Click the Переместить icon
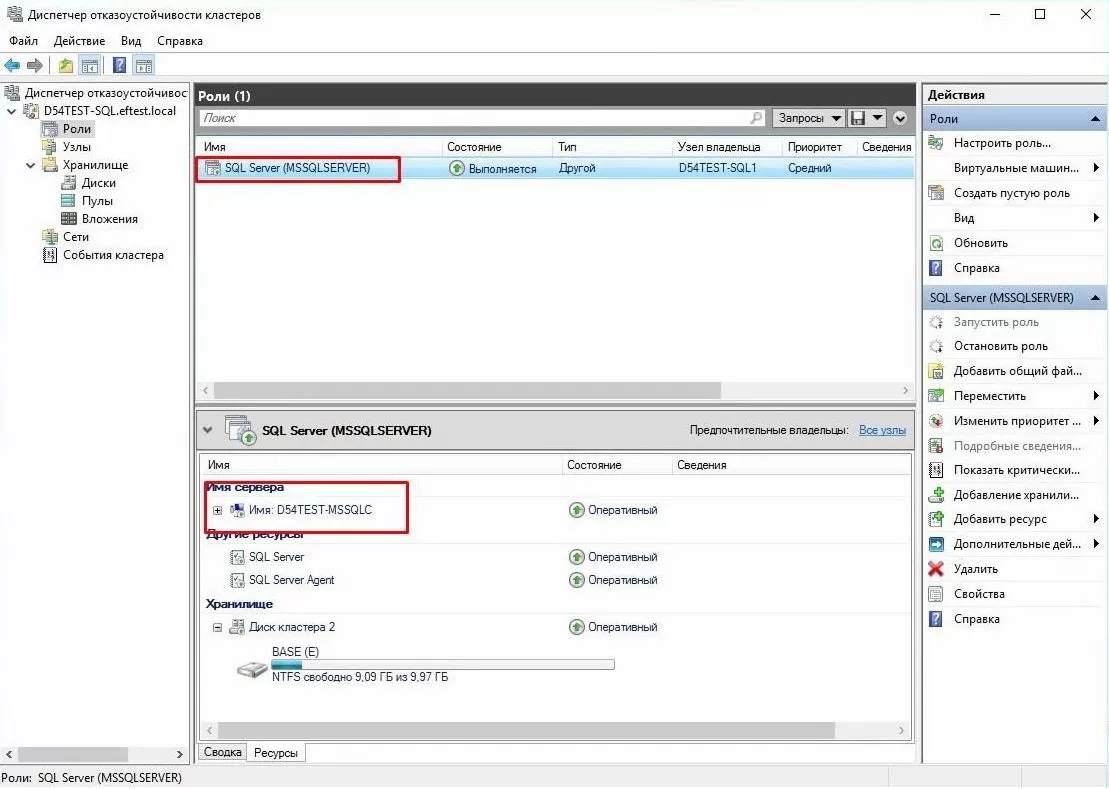Viewport: 1109px width, 789px height. 936,396
